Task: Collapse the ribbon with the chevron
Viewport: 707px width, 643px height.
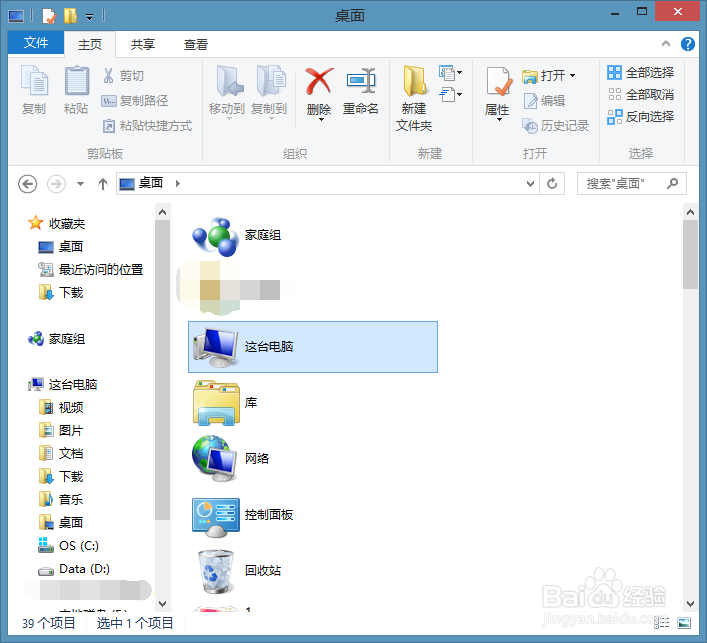Action: (666, 44)
